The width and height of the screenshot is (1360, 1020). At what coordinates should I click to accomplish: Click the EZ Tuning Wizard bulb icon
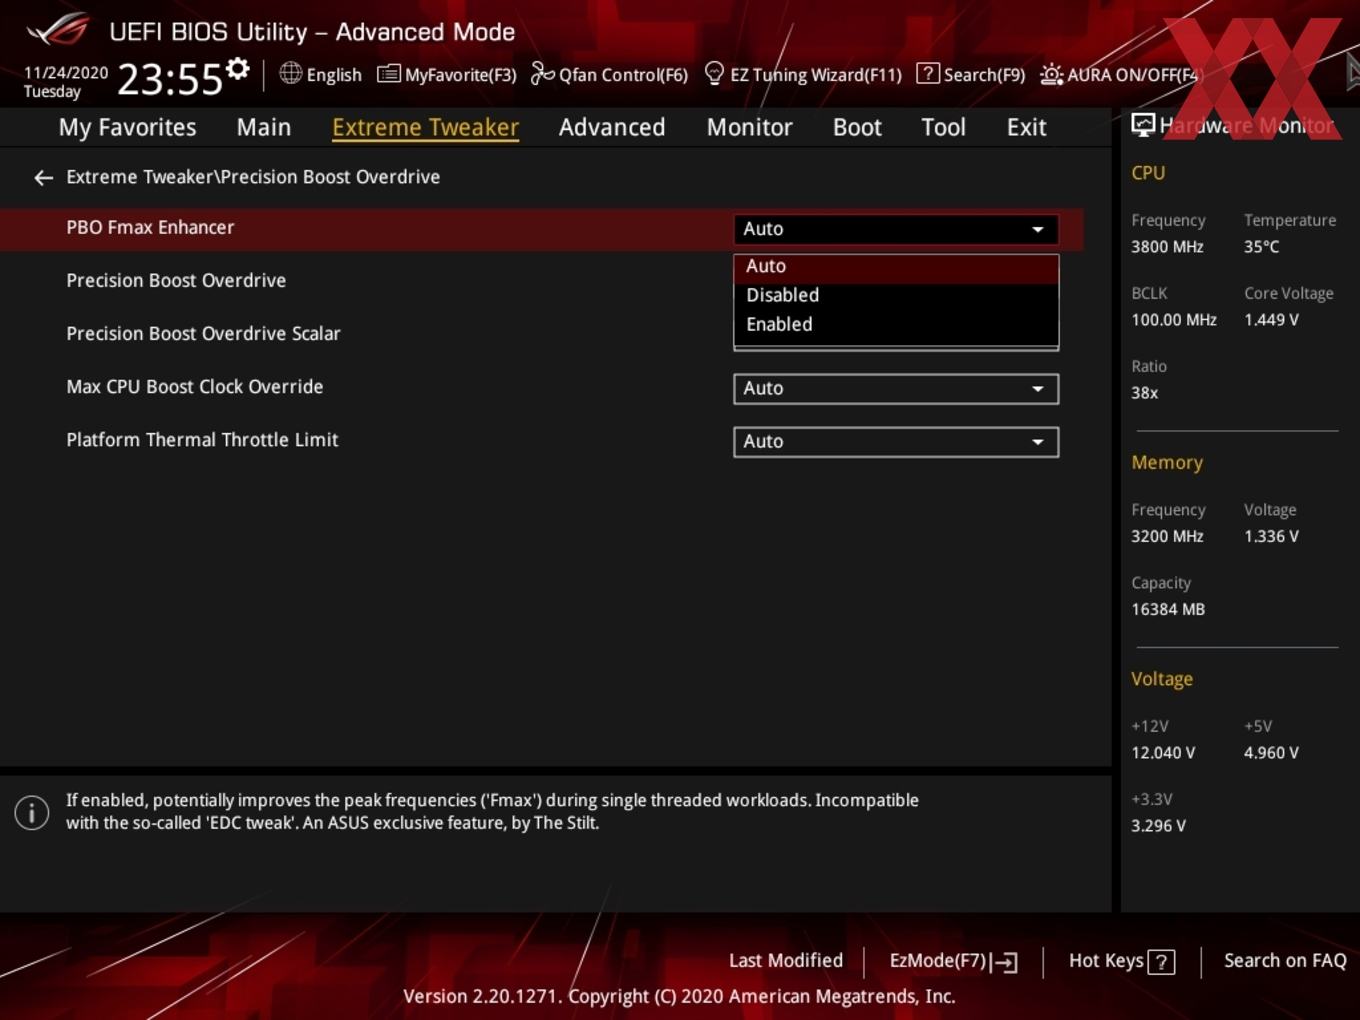point(714,73)
